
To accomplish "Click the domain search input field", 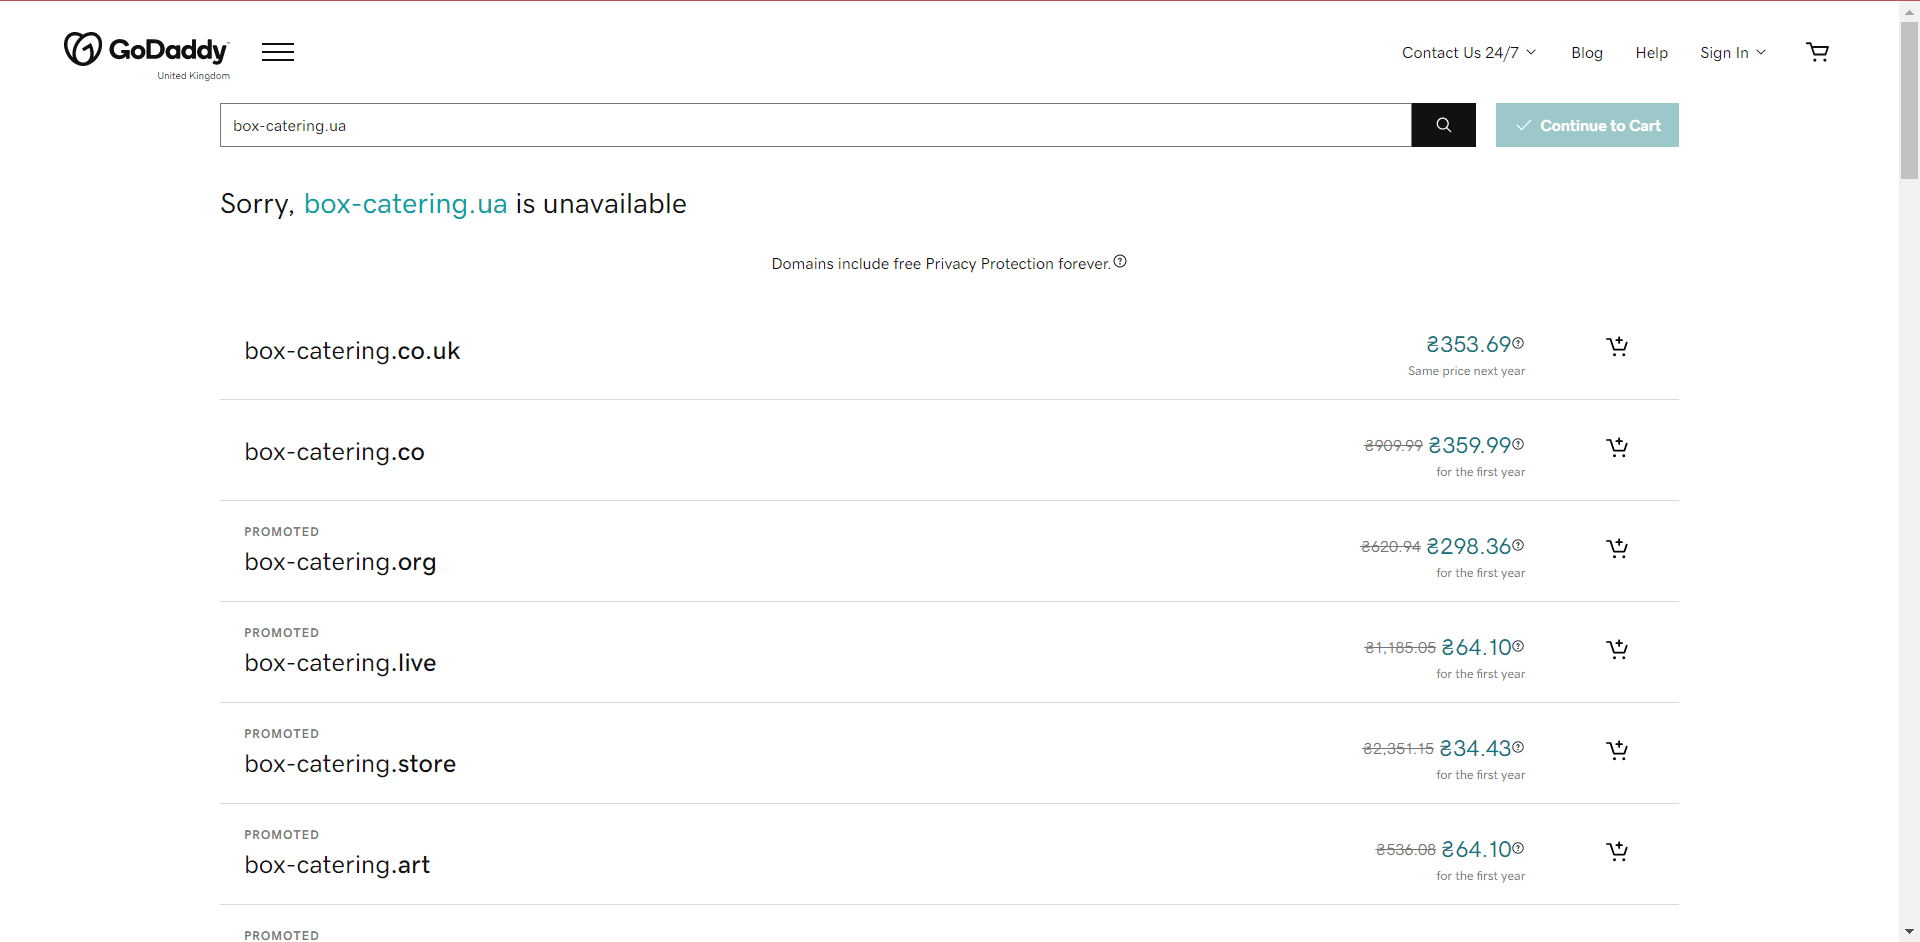I will pos(815,125).
